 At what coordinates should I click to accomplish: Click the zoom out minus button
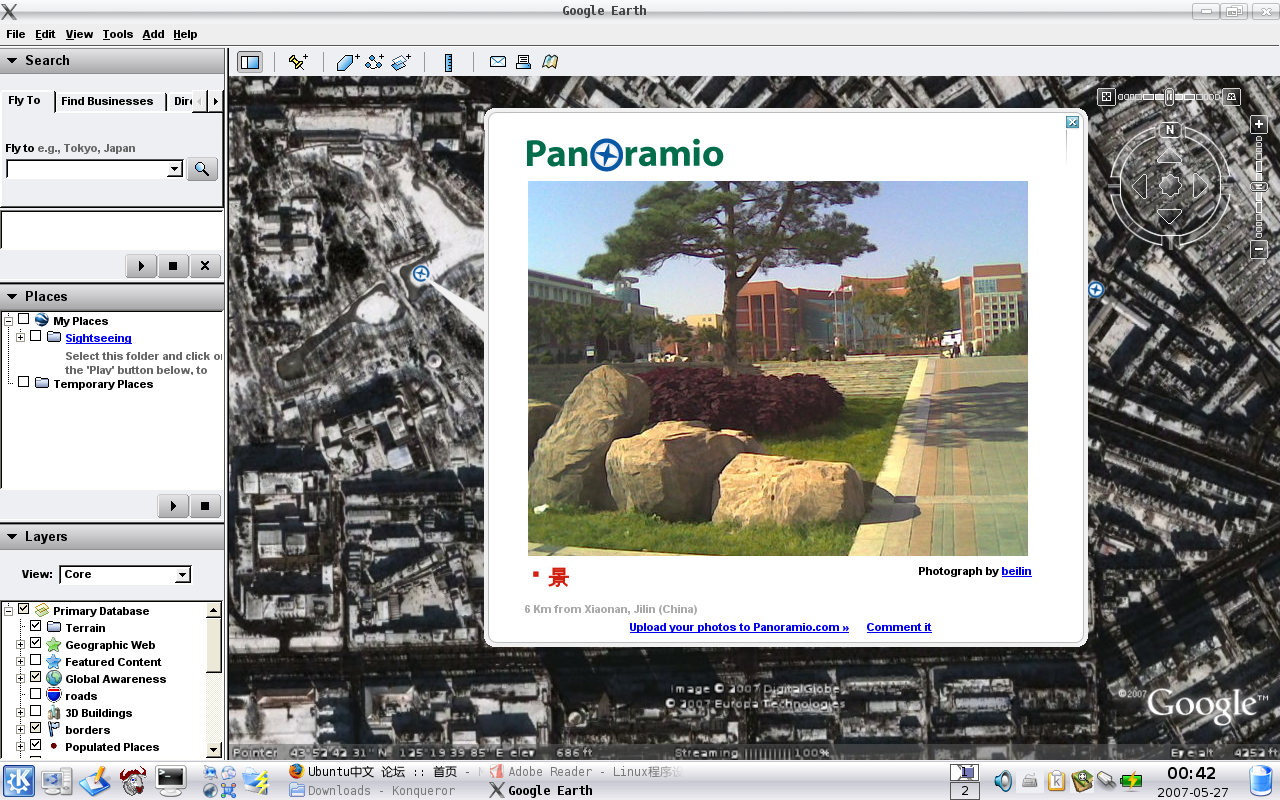click(1260, 250)
